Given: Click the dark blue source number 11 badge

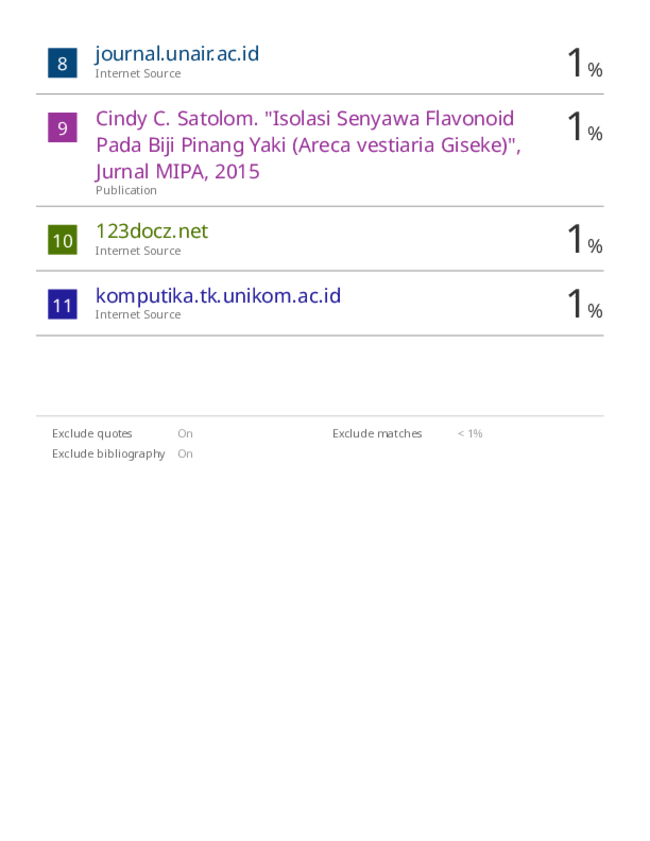Looking at the screenshot, I should [x=62, y=304].
